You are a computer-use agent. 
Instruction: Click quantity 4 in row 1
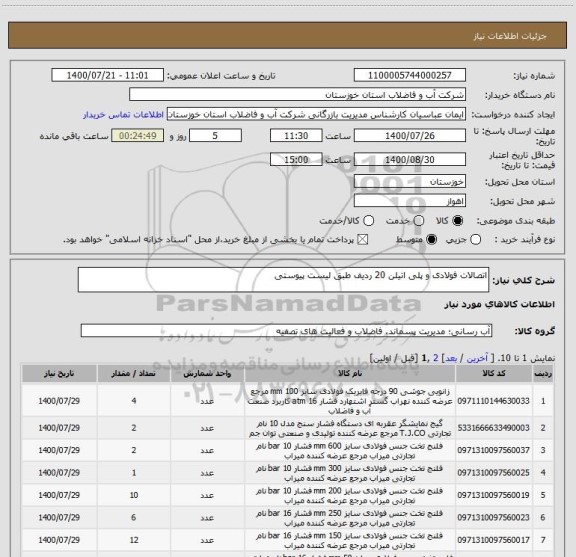tap(134, 401)
